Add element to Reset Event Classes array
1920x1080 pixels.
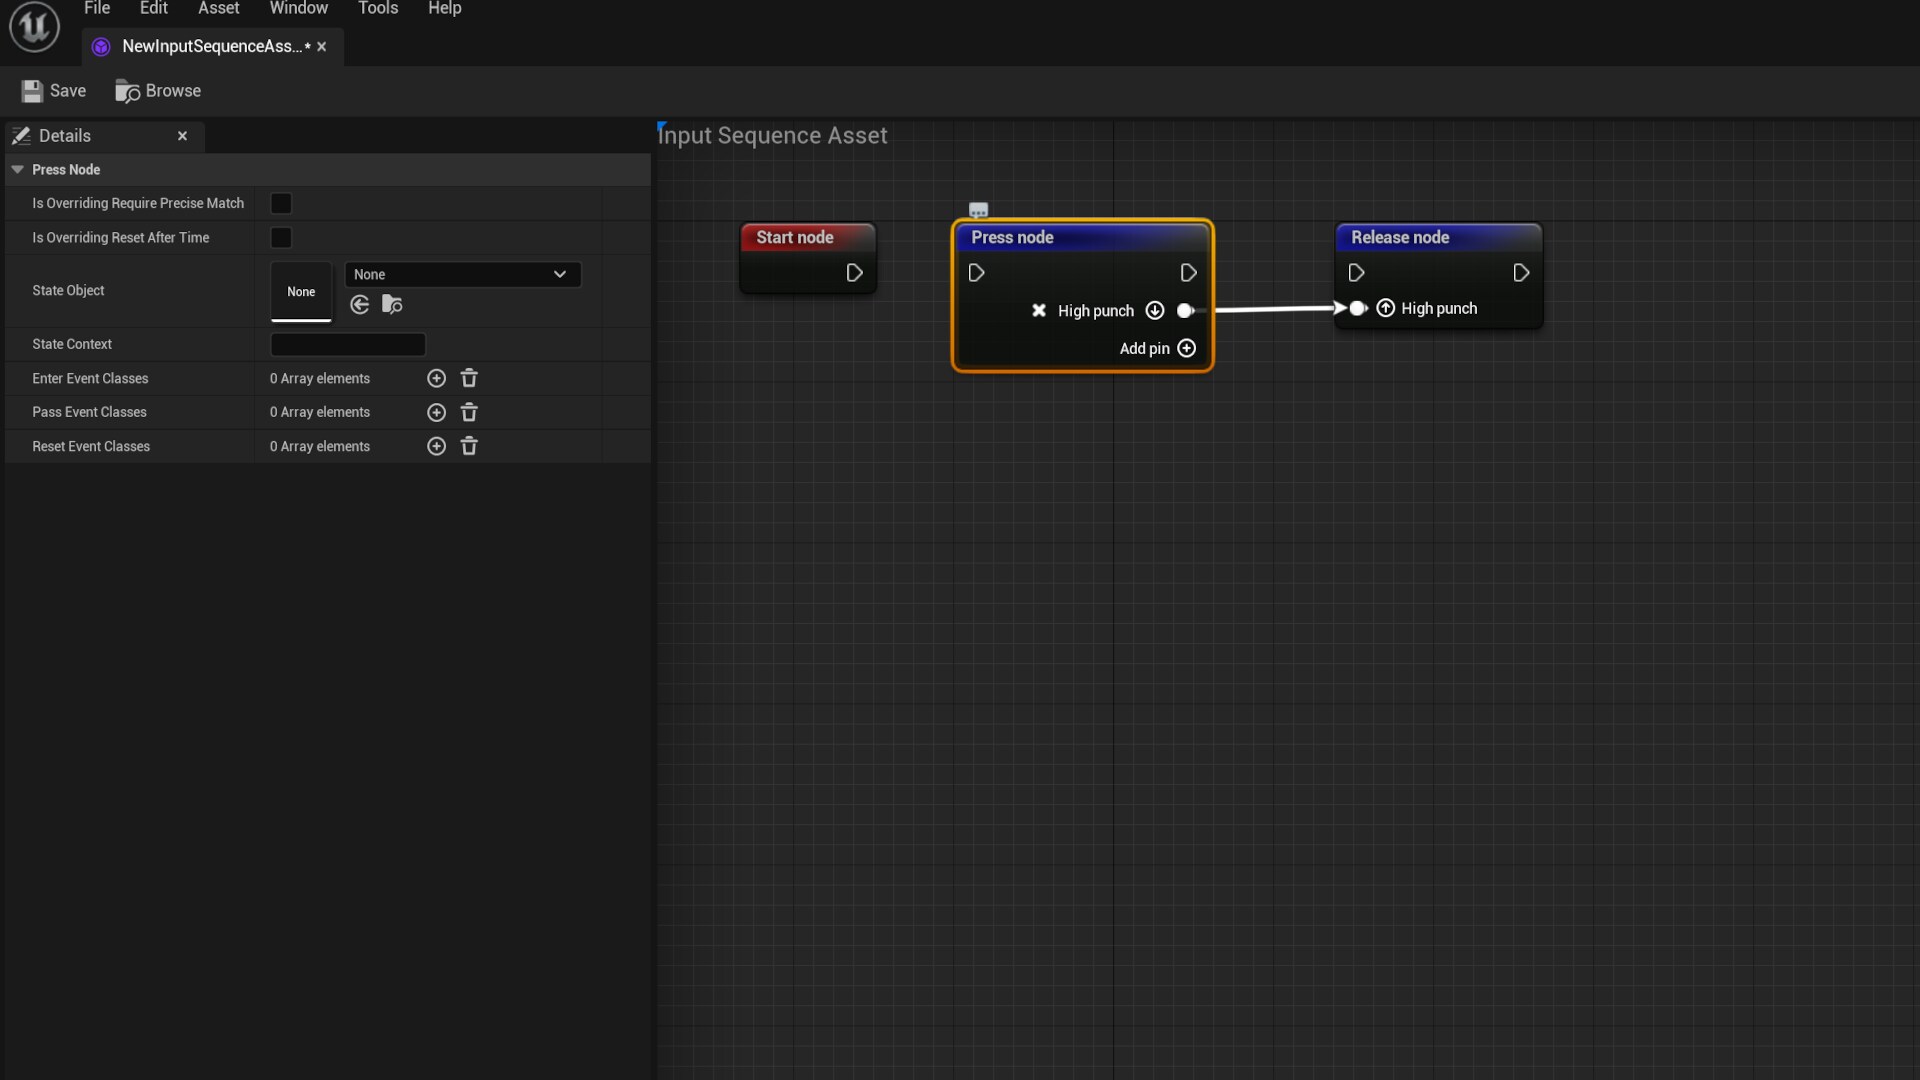coord(436,446)
